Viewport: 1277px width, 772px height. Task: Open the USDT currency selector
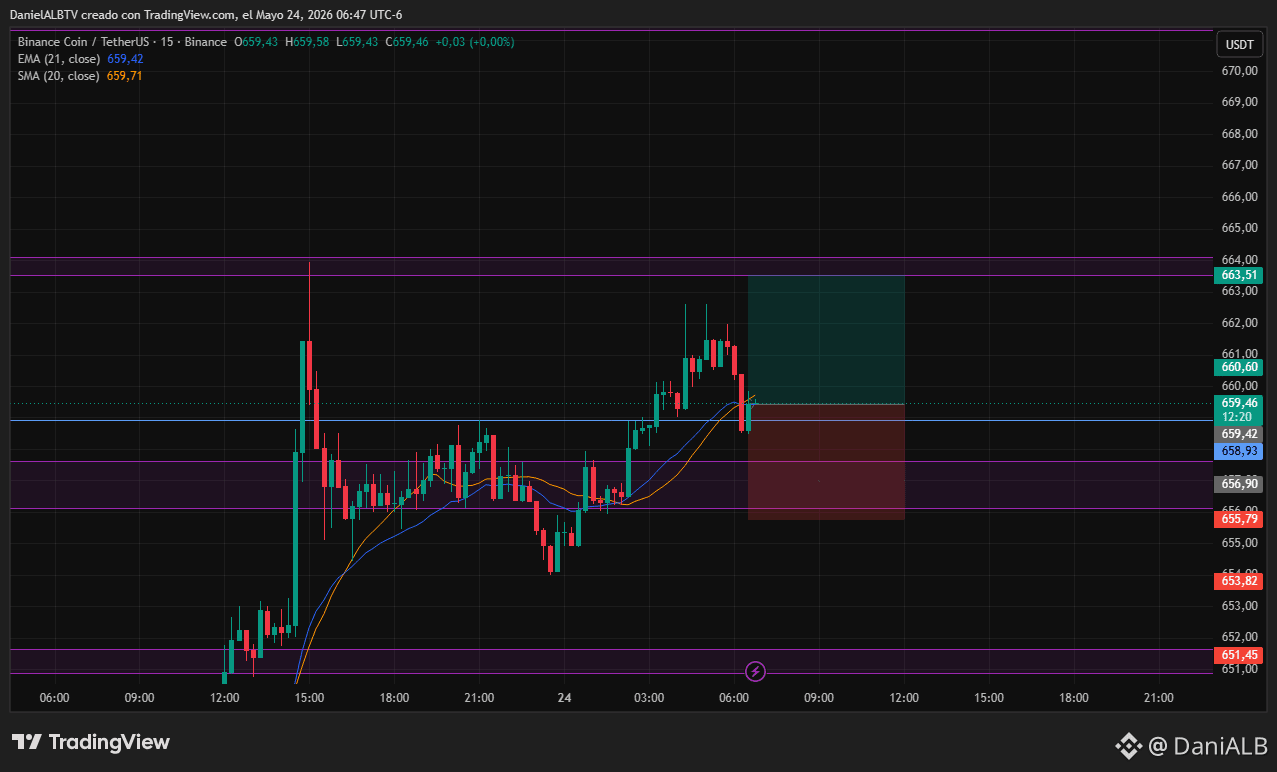pyautogui.click(x=1240, y=45)
